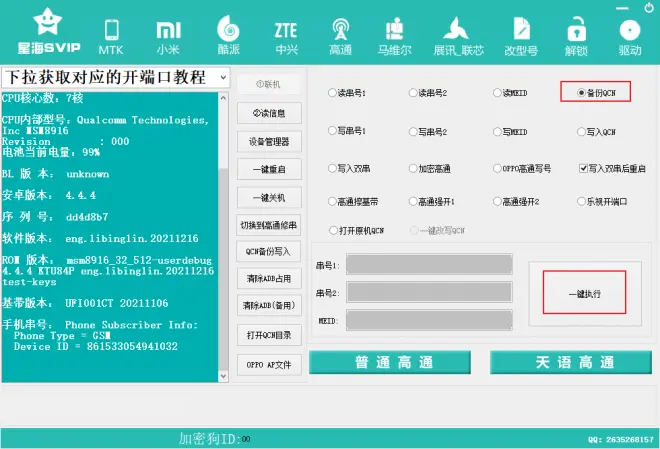The image size is (660, 449).
Task: Toggle the 写入双串后重启 checkbox
Action: coord(583,168)
